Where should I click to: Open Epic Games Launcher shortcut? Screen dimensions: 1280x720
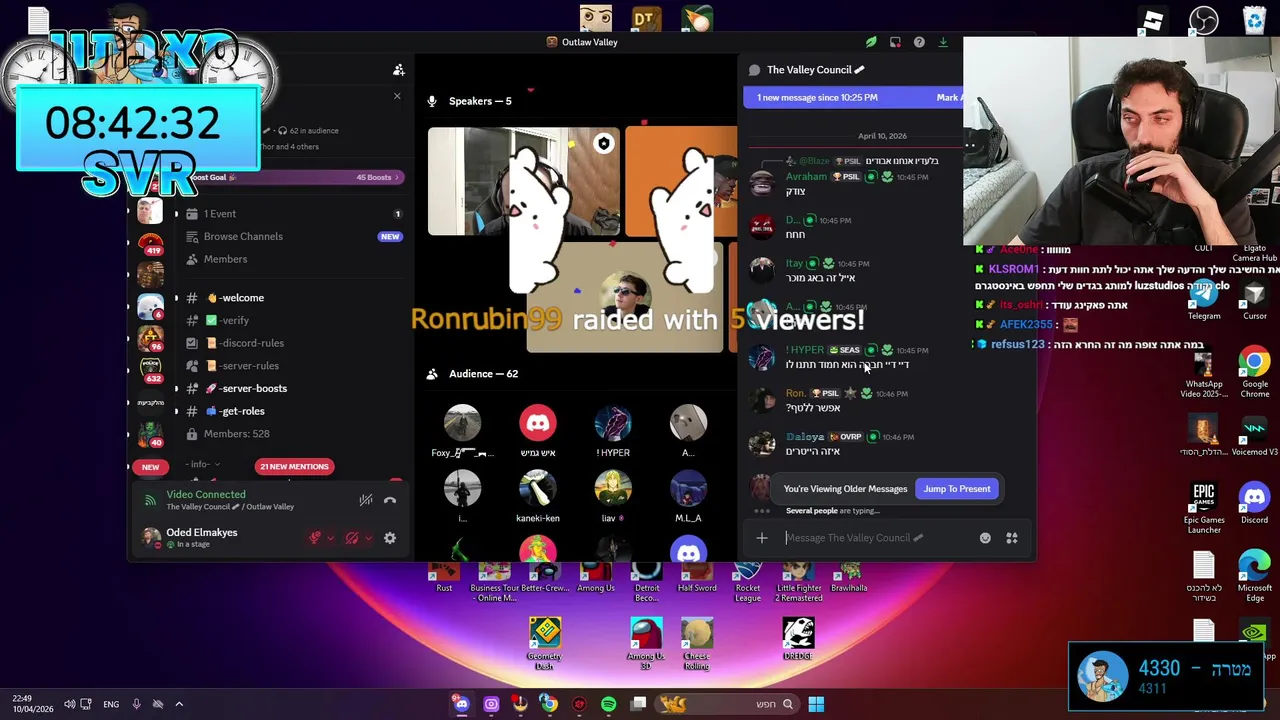pyautogui.click(x=1204, y=507)
